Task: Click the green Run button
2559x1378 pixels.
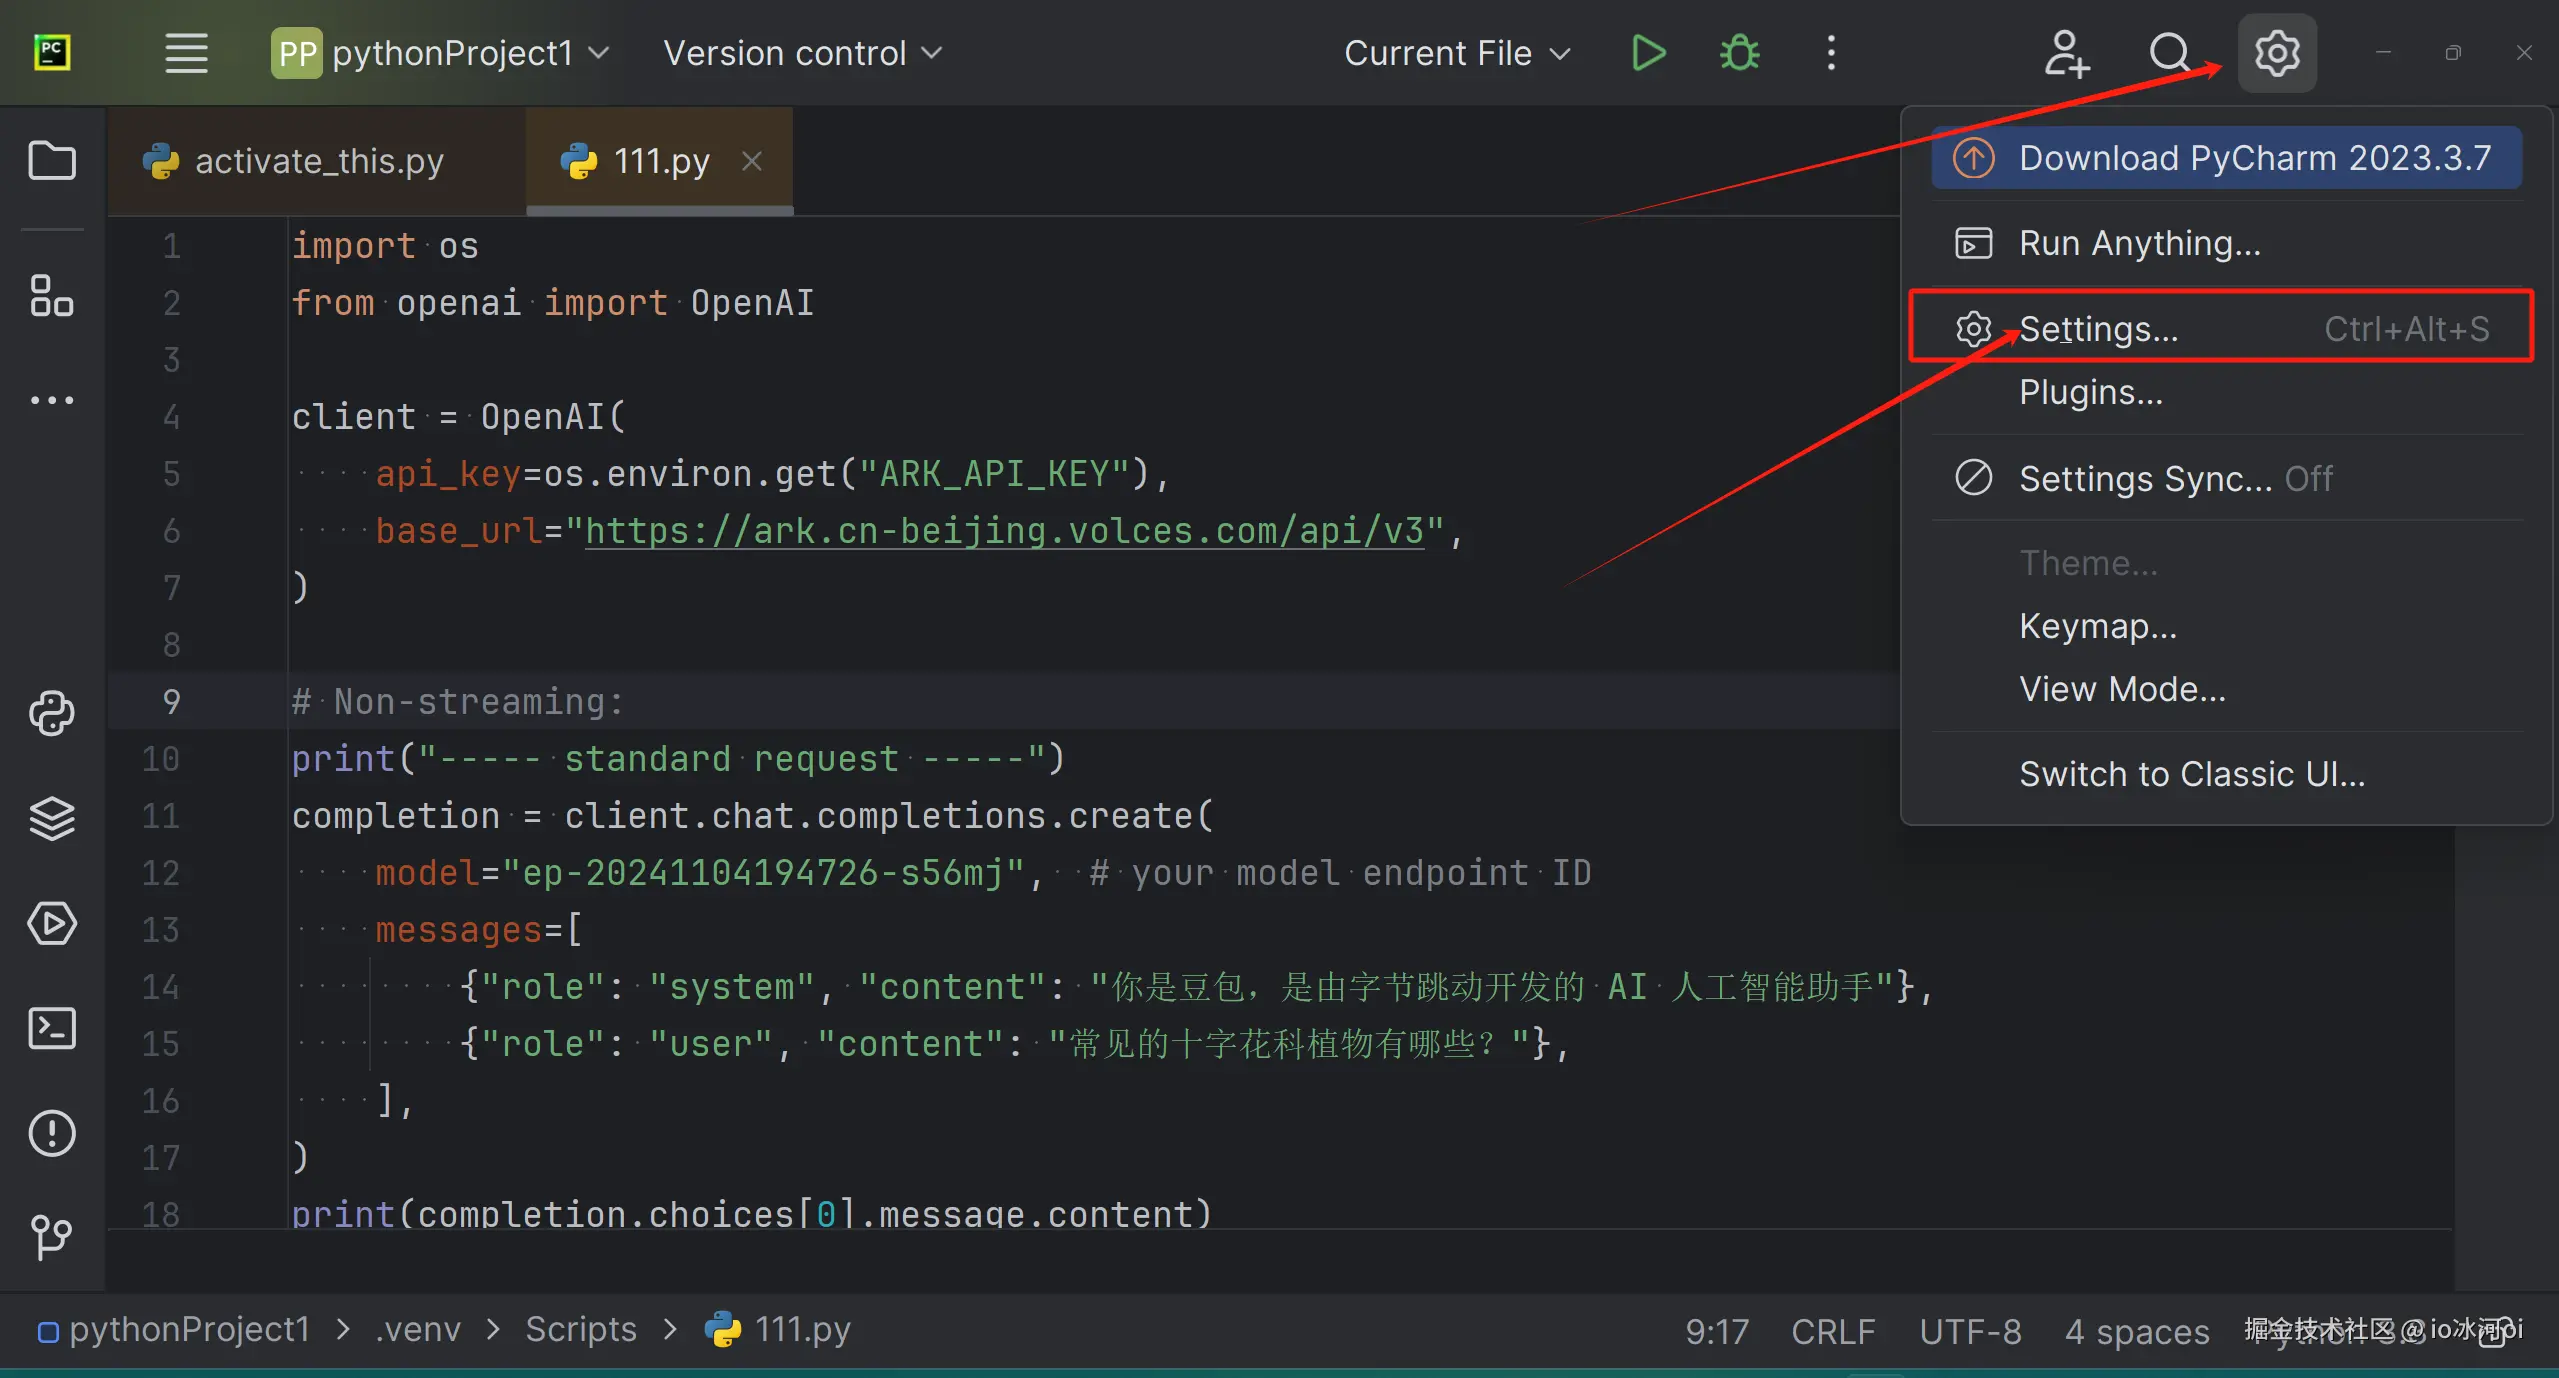Action: pos(1647,53)
